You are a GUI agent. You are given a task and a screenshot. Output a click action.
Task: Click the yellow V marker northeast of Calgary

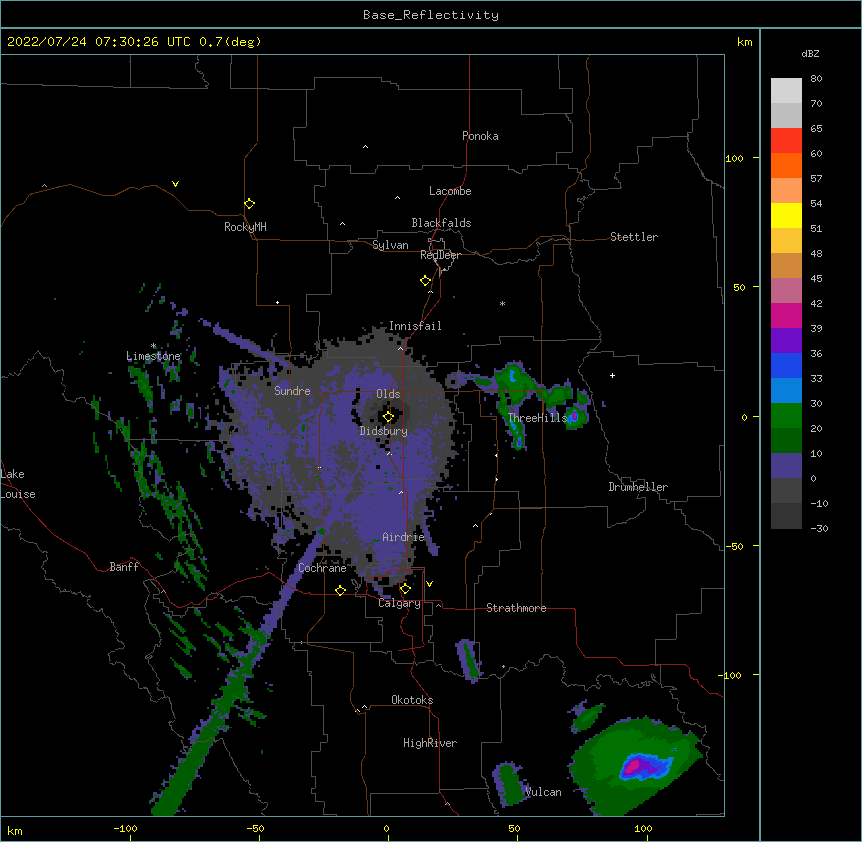[x=429, y=584]
